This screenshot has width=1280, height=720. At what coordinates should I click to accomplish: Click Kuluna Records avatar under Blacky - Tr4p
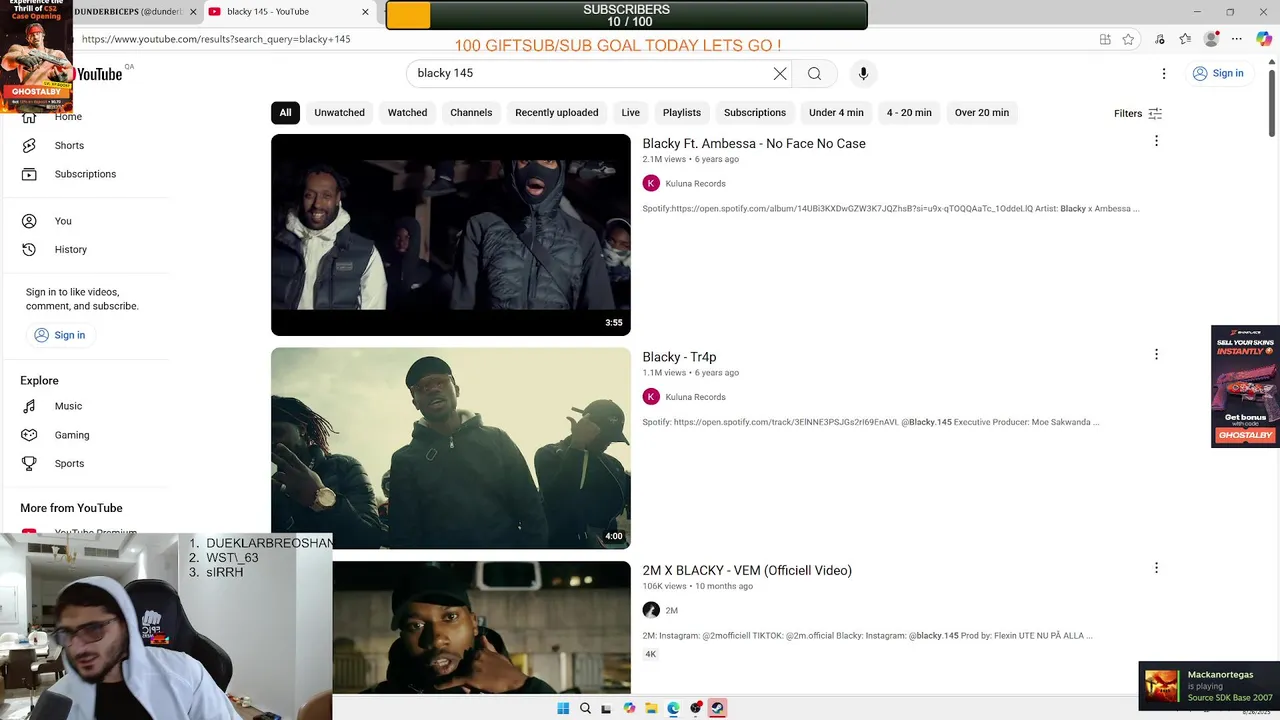pos(651,396)
